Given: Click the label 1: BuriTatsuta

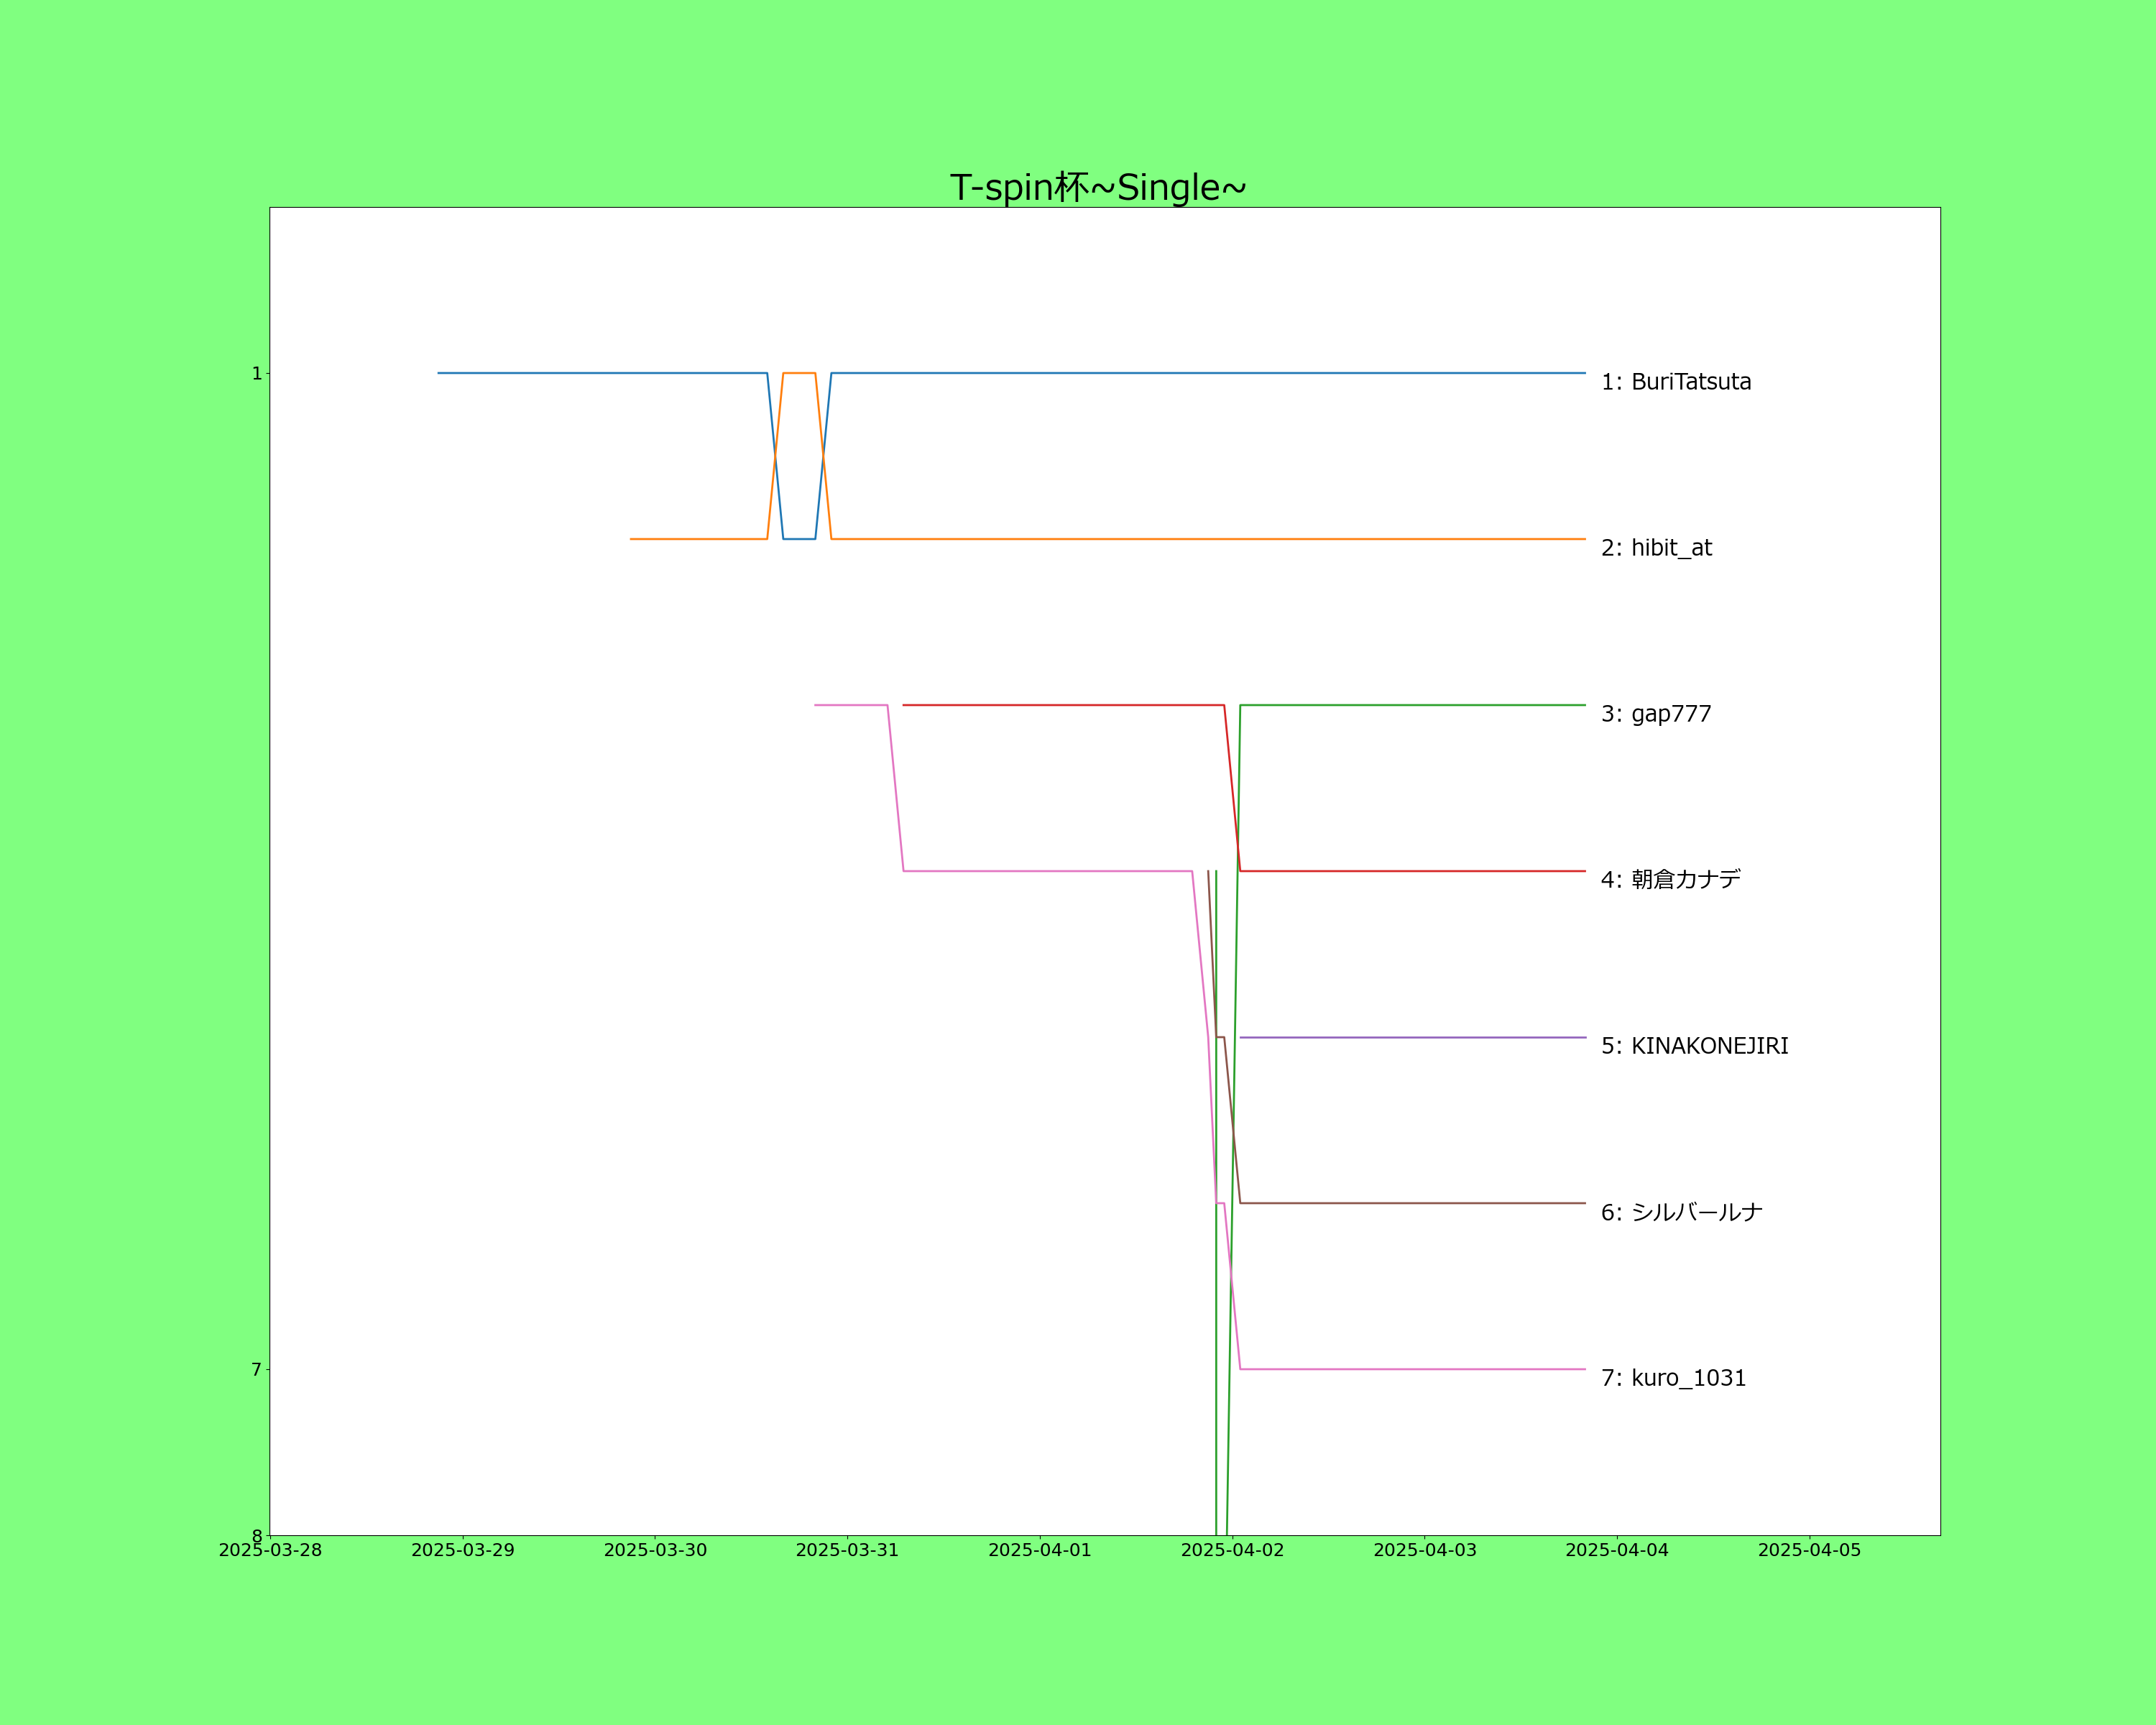Looking at the screenshot, I should click(1675, 382).
